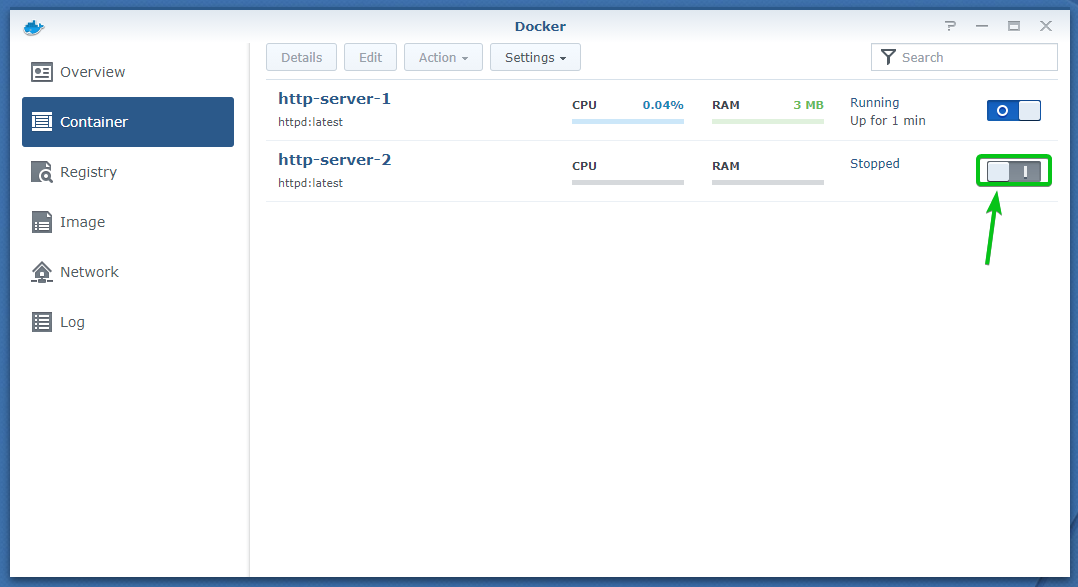Navigate to the Image section
1078x587 pixels.
click(128, 222)
